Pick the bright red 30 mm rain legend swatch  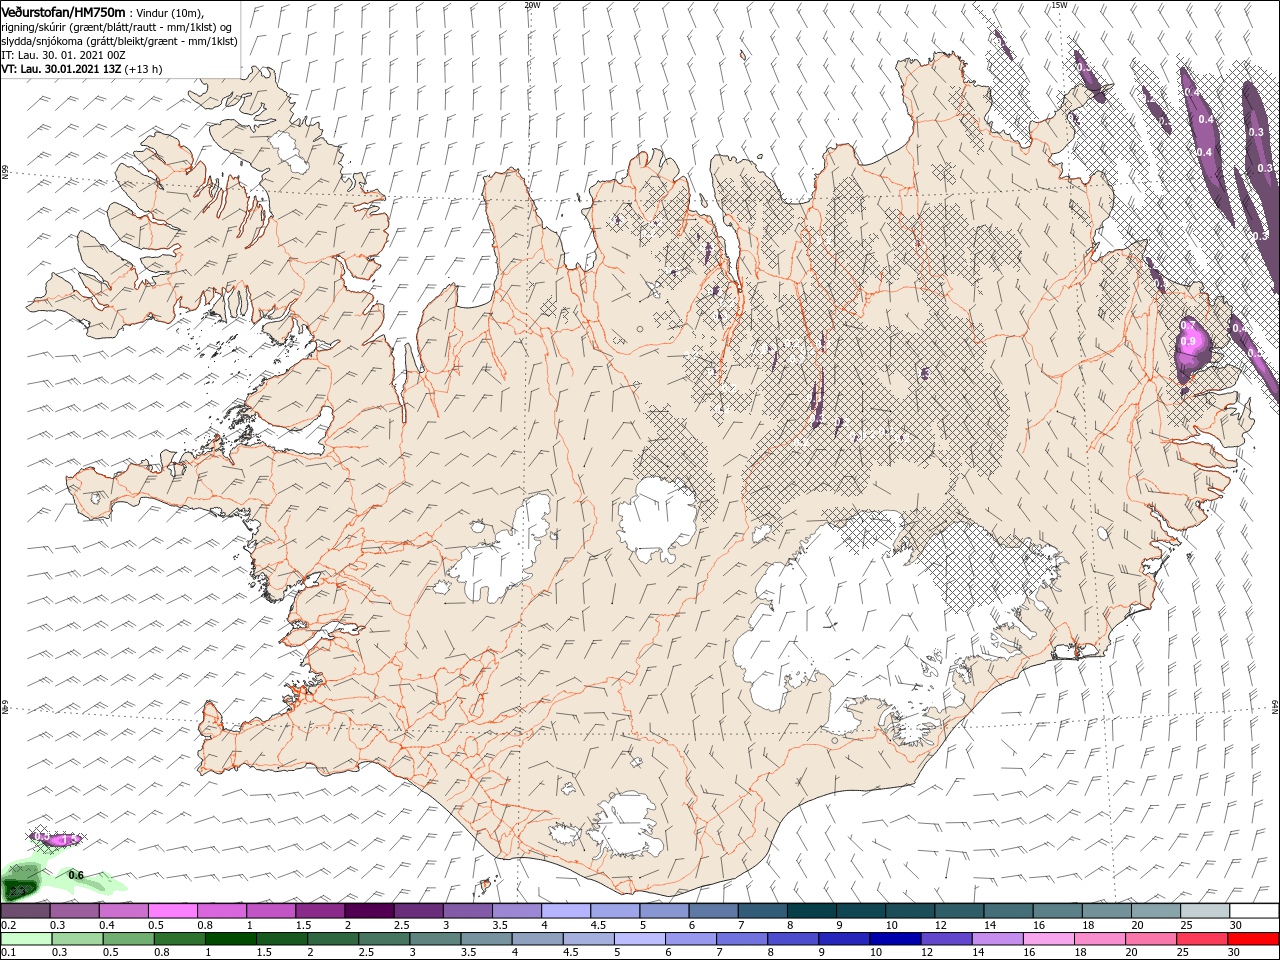1254,939
